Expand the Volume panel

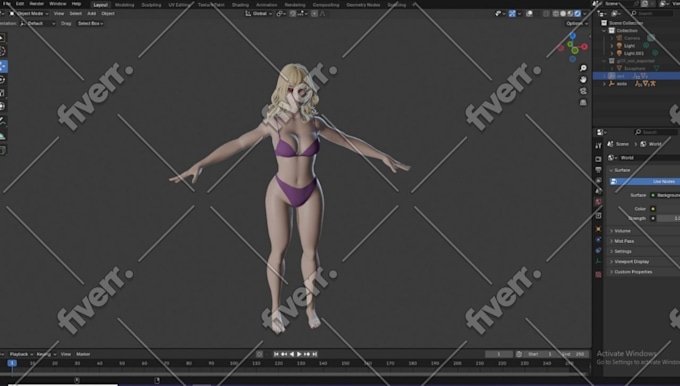point(621,231)
